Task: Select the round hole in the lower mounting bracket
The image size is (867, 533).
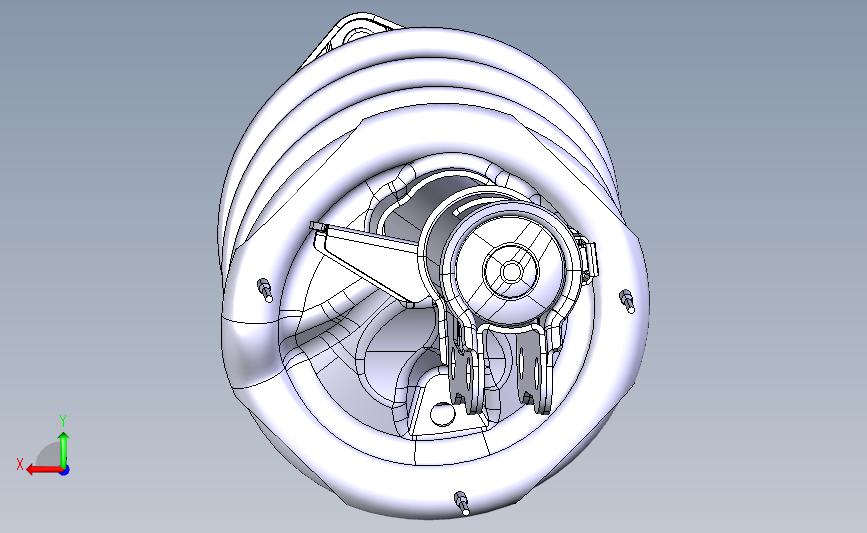Action: click(x=442, y=414)
